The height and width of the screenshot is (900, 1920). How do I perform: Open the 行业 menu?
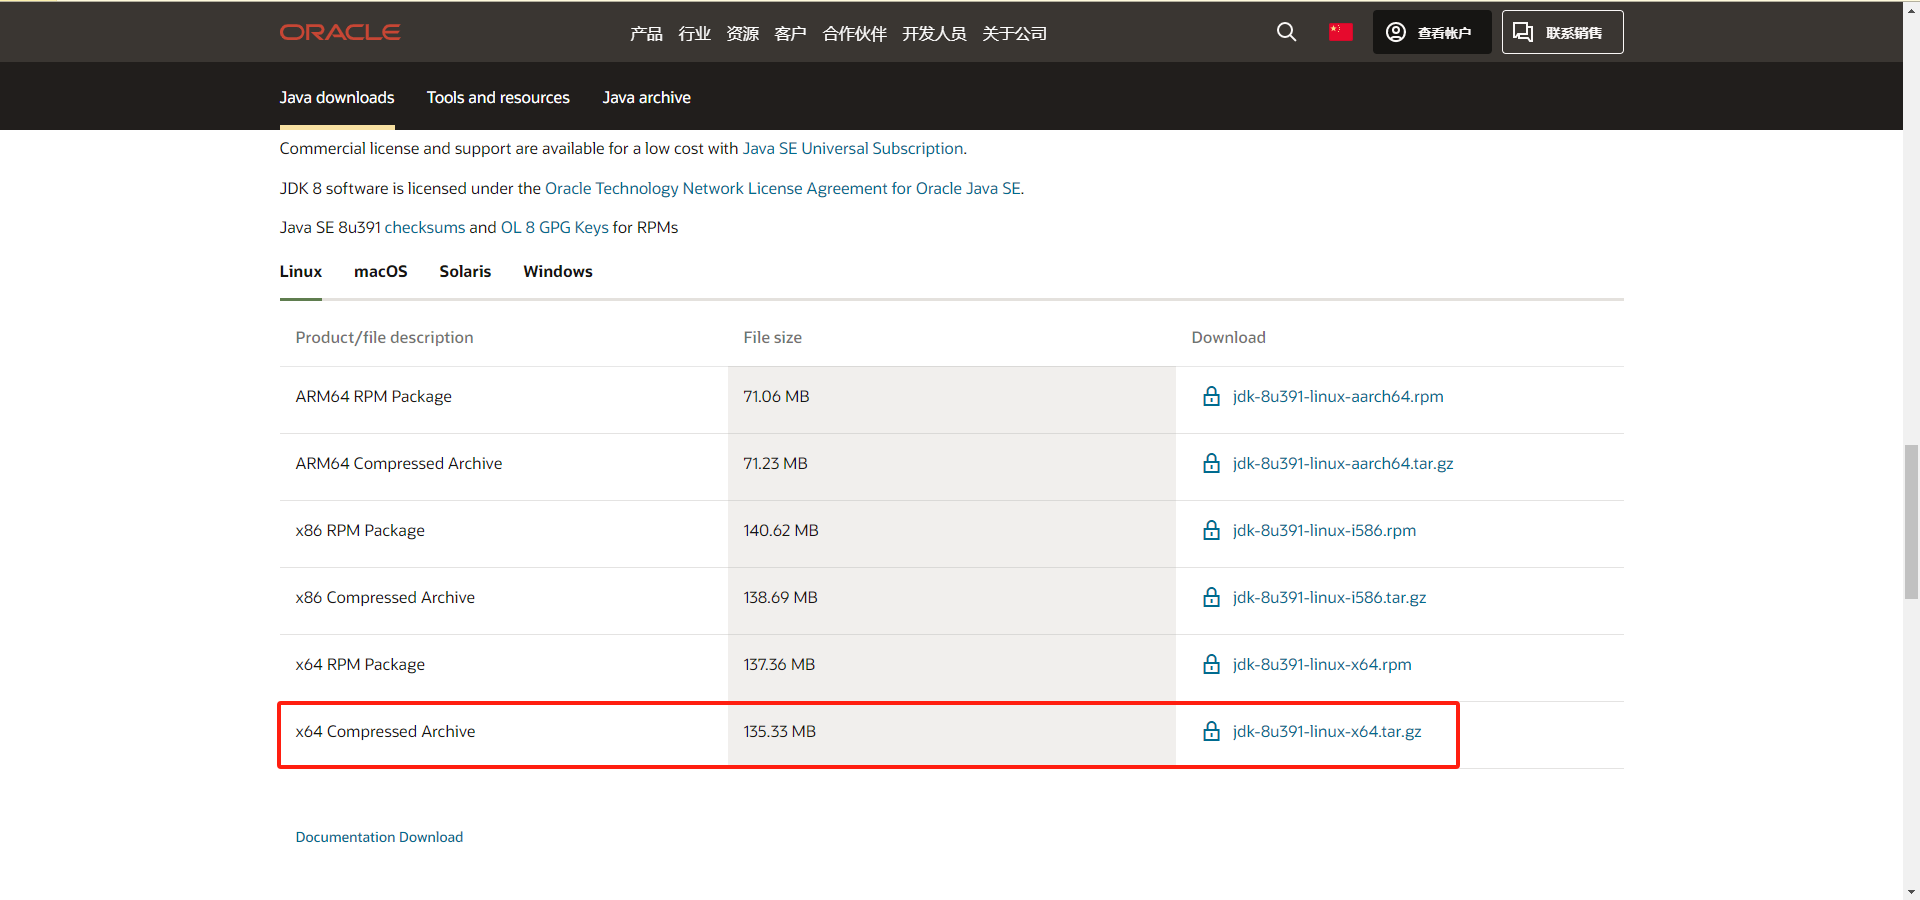(694, 33)
